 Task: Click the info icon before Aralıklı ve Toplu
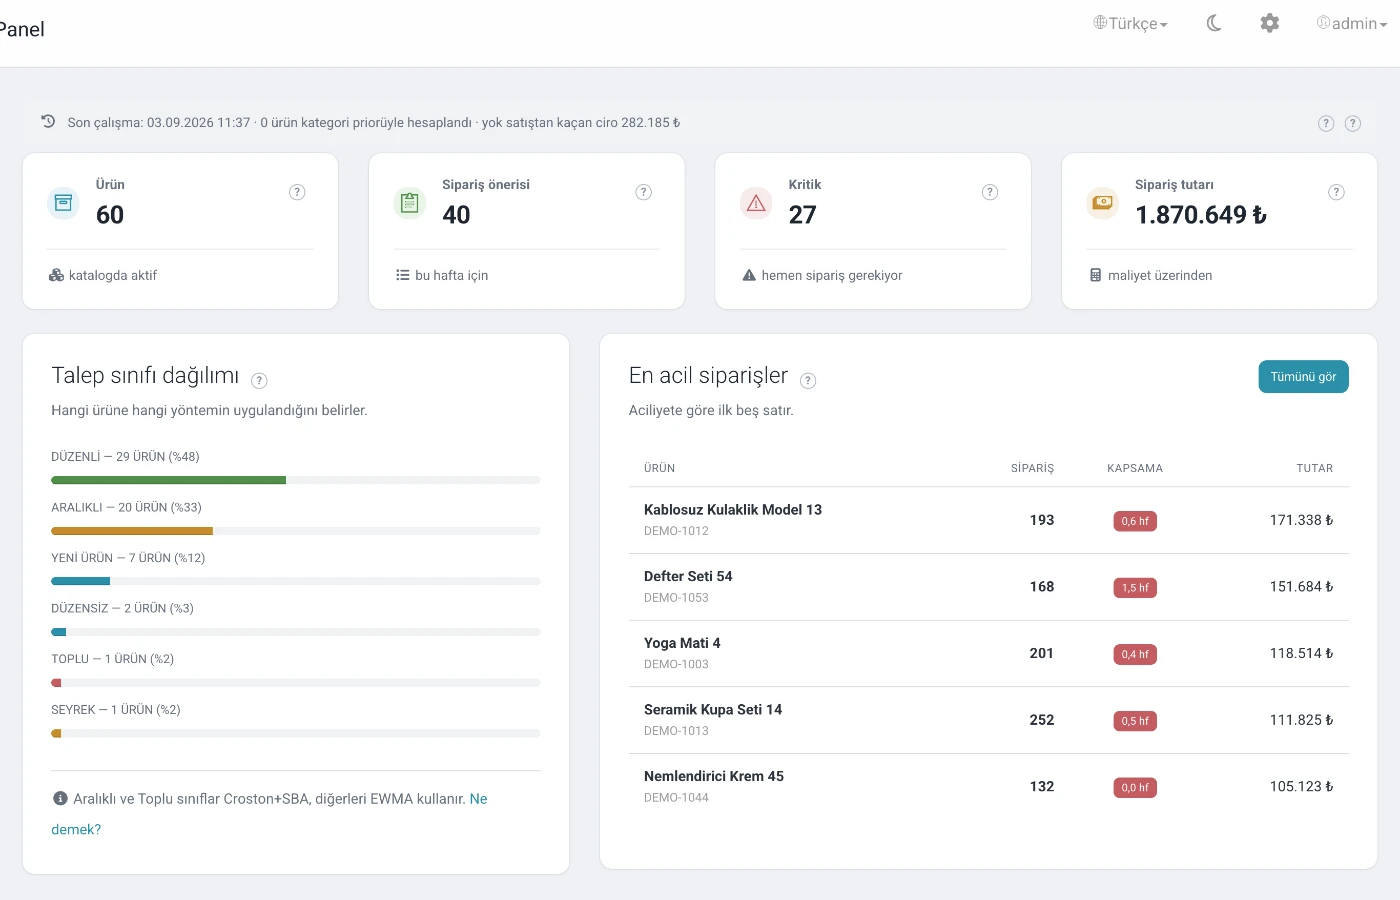pyautogui.click(x=60, y=798)
